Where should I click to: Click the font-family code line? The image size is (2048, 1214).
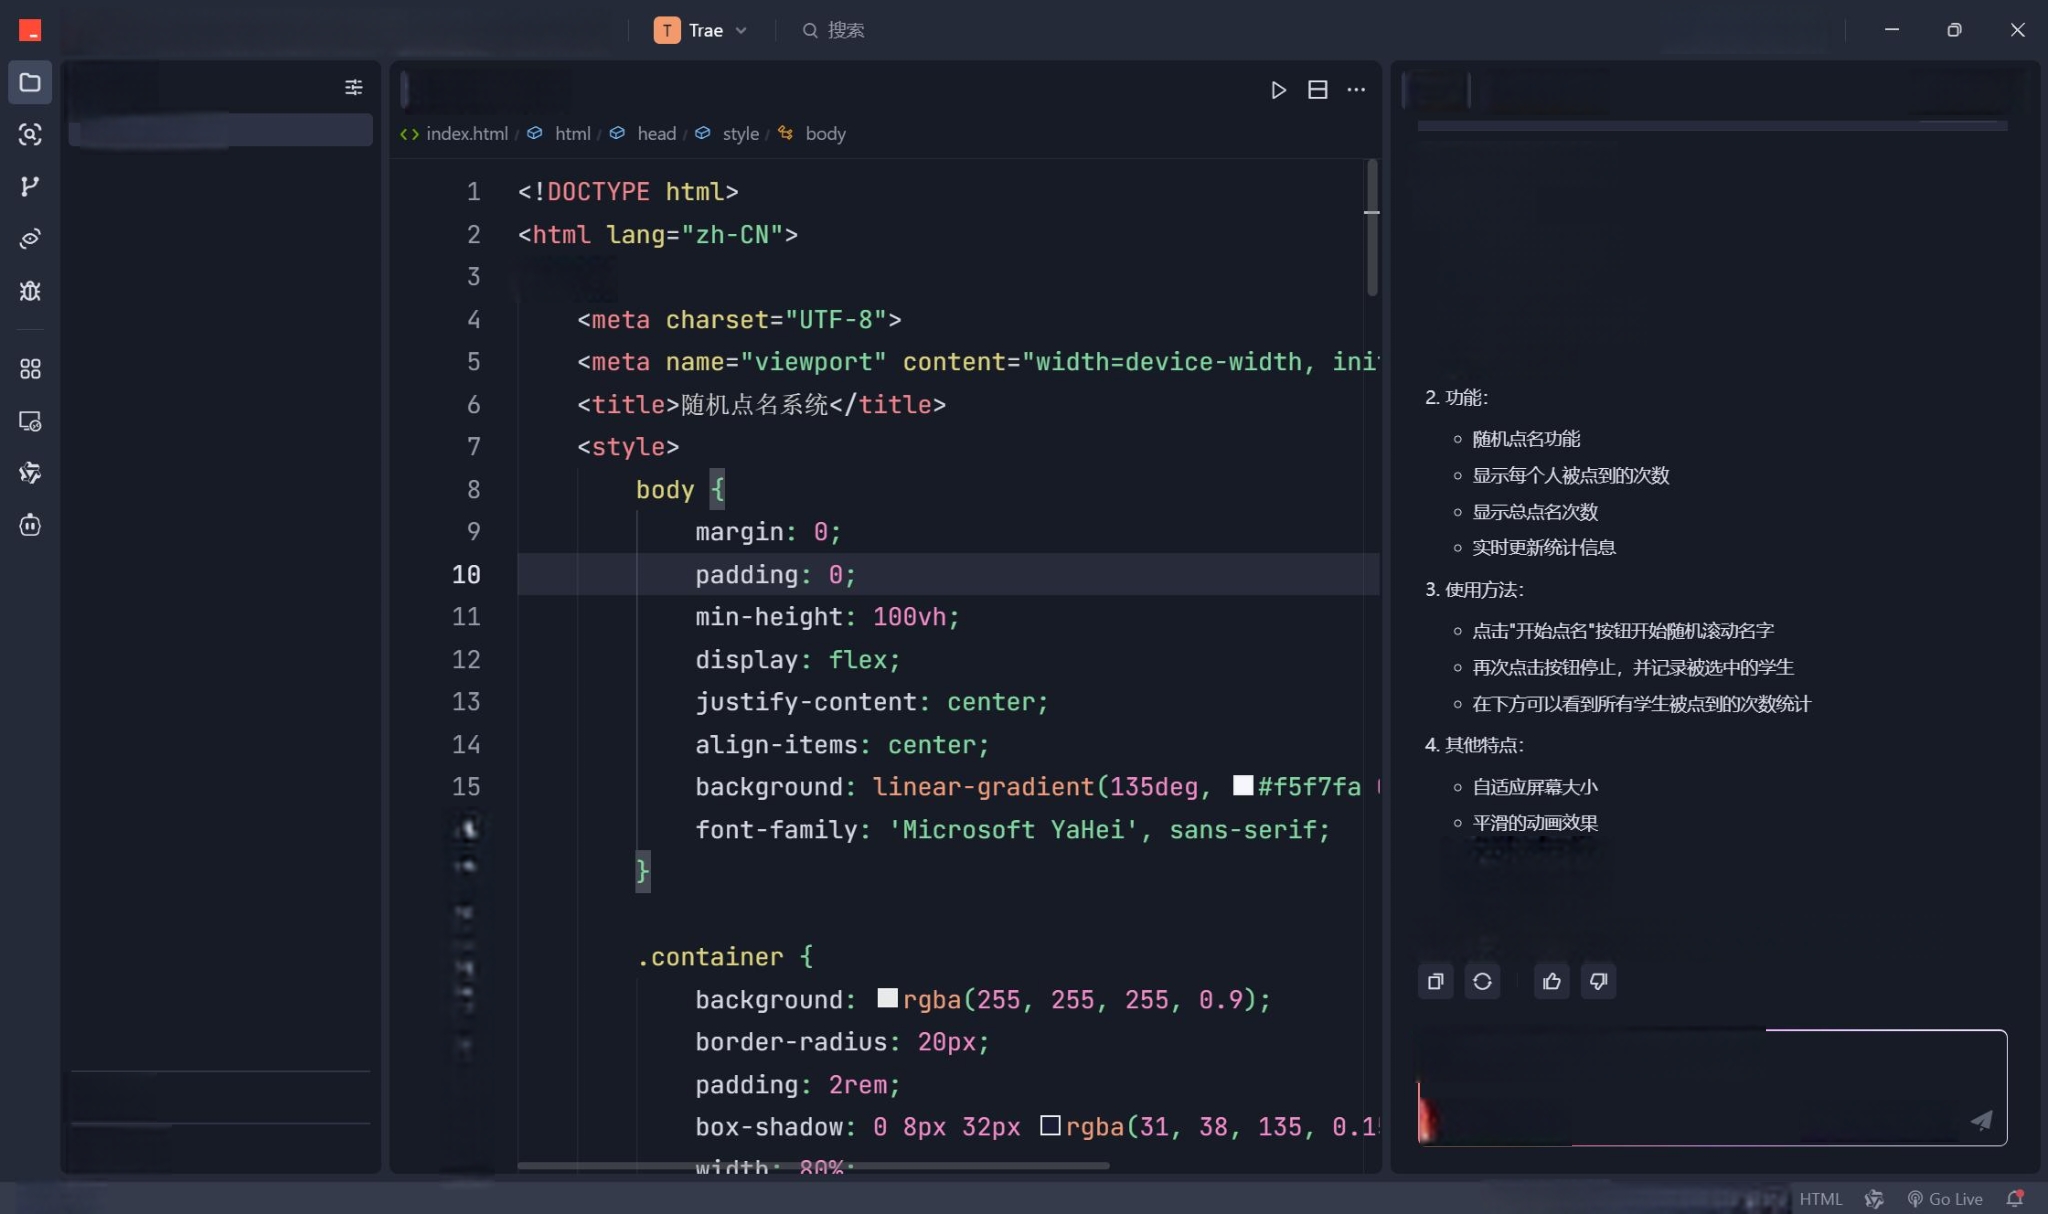click(x=1012, y=829)
